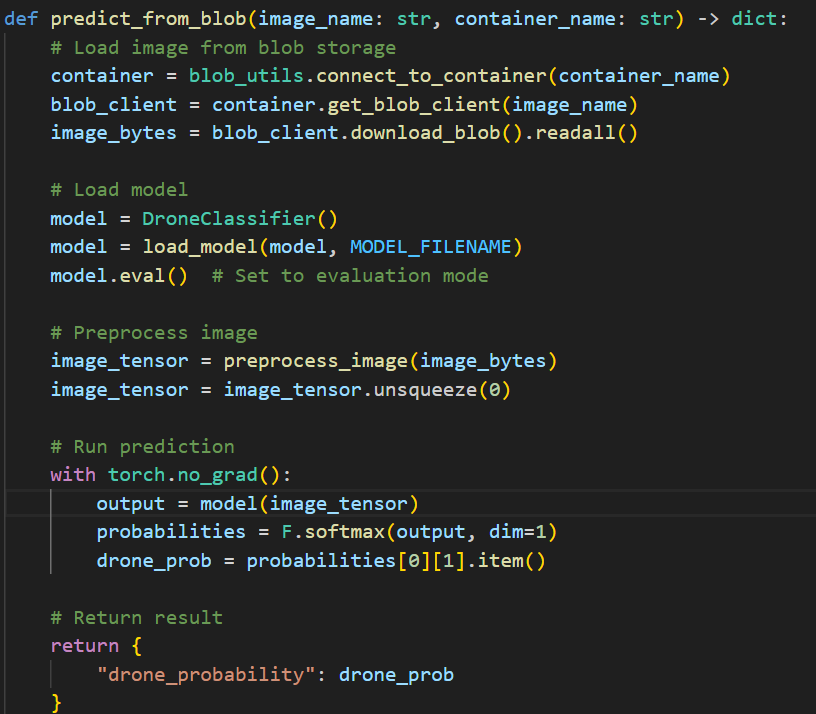Click the 'preprocess_image' function call

point(316,361)
